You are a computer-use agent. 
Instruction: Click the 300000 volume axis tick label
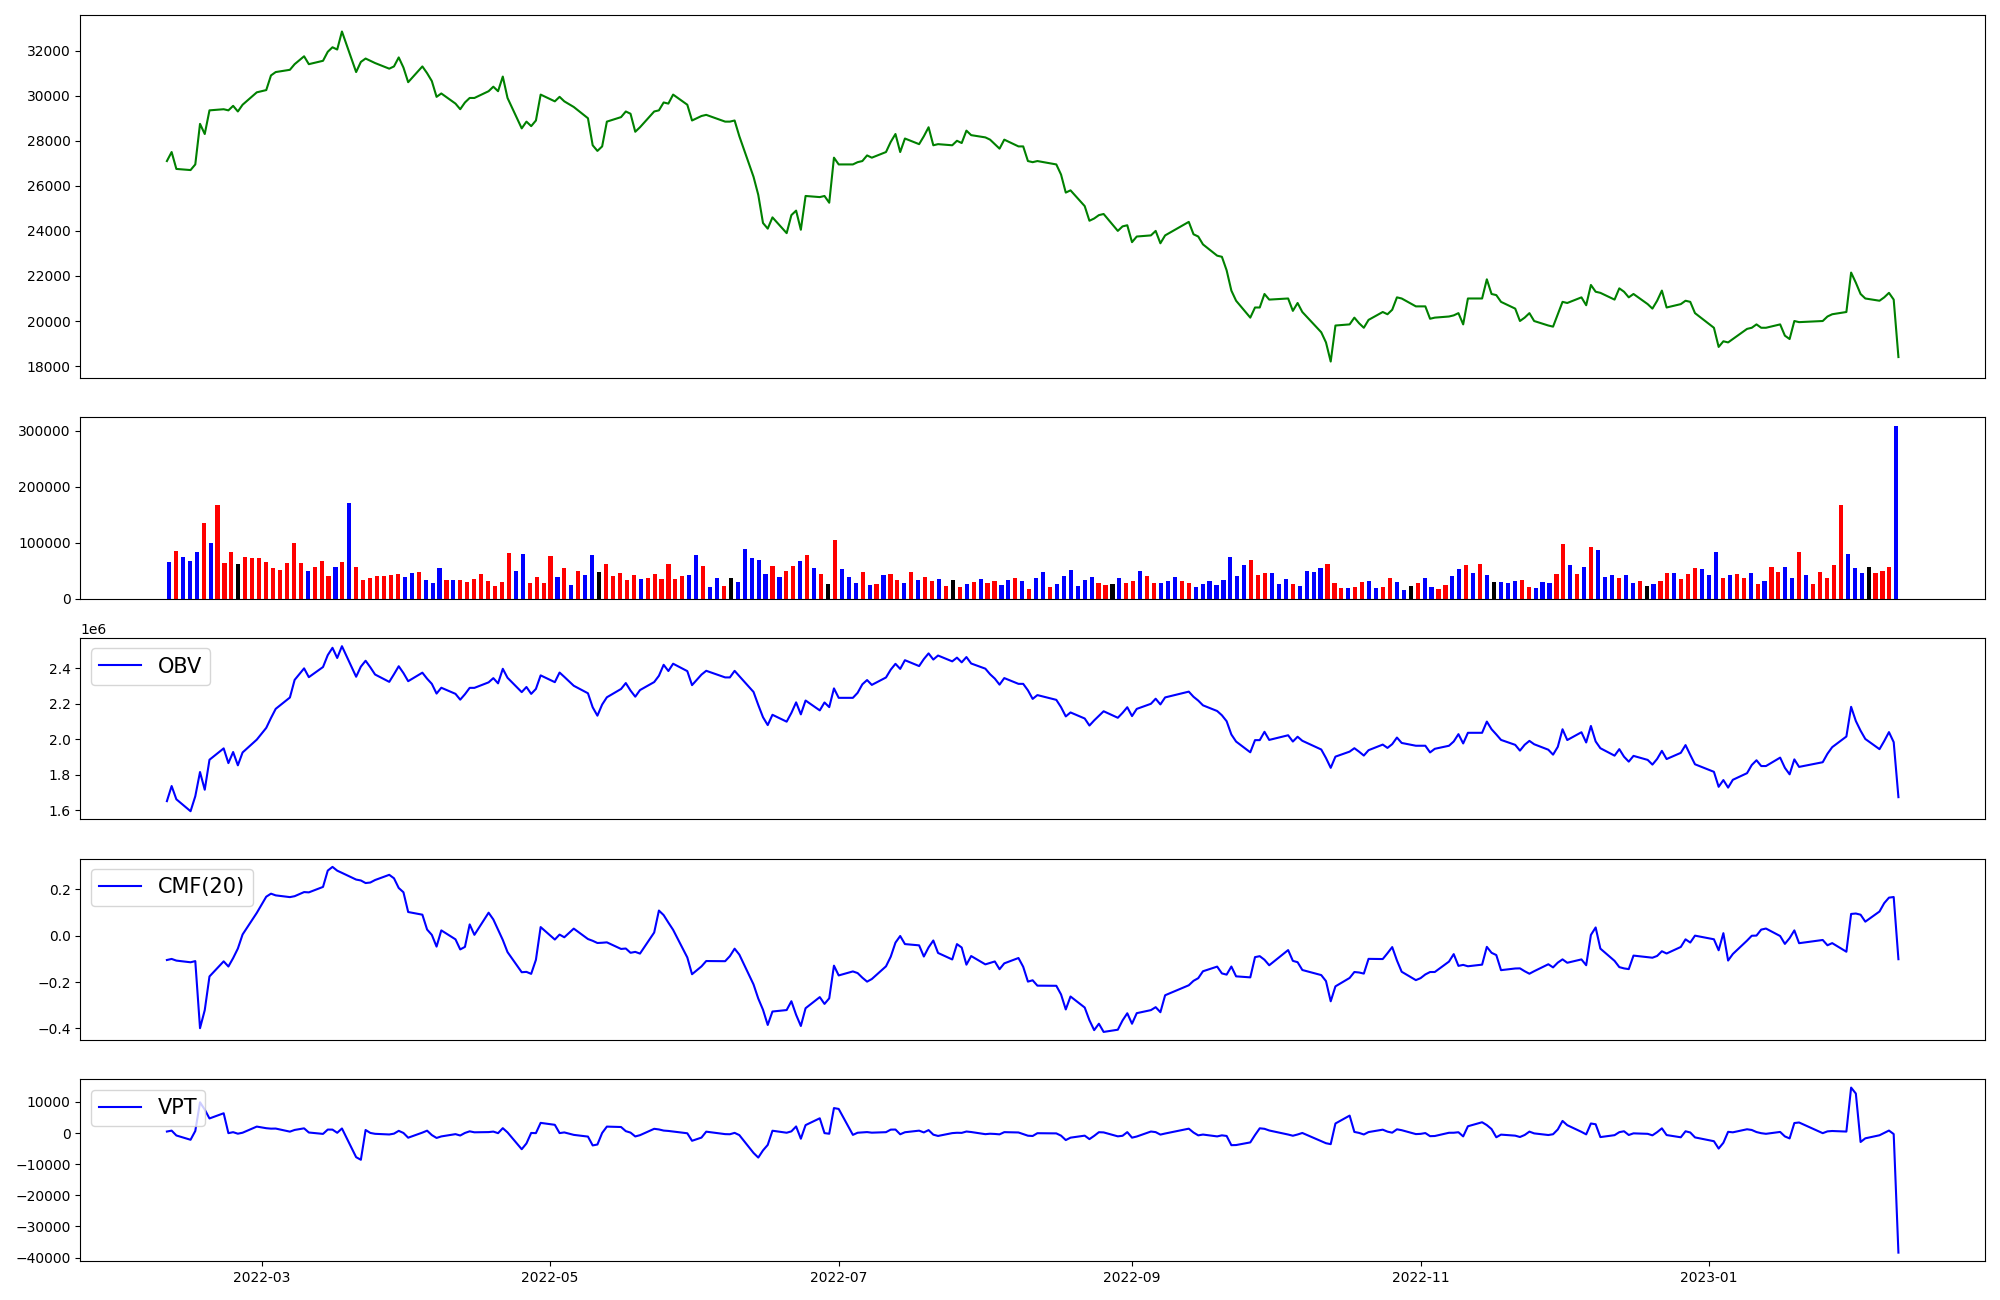(x=42, y=431)
